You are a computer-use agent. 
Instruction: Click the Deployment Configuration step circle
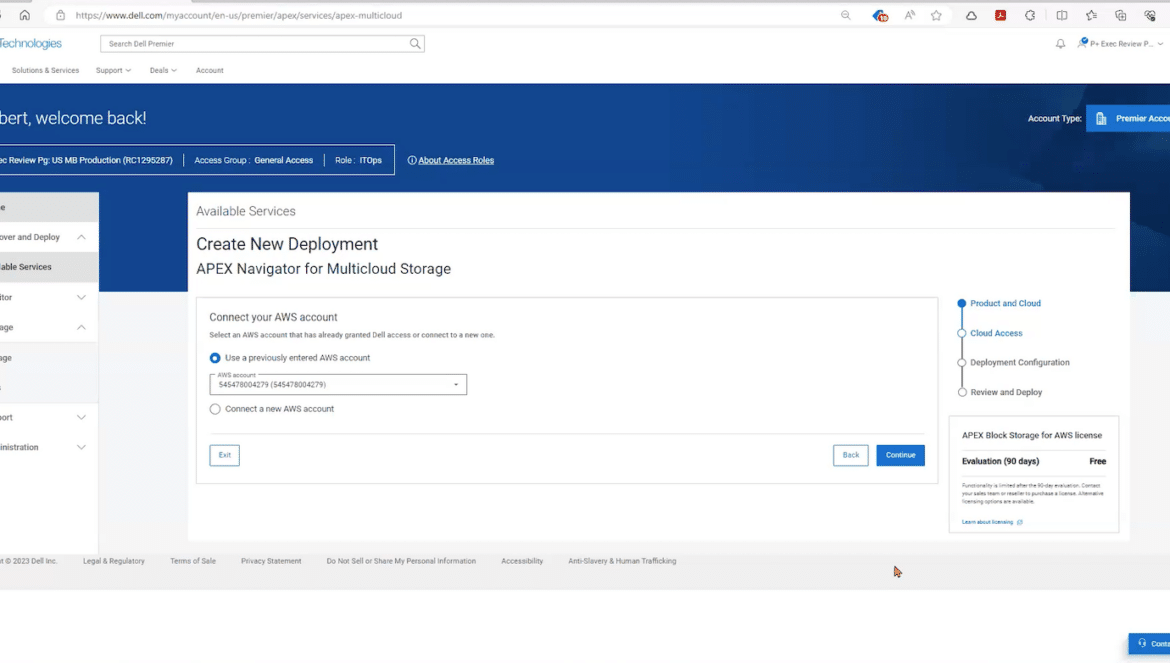962,362
